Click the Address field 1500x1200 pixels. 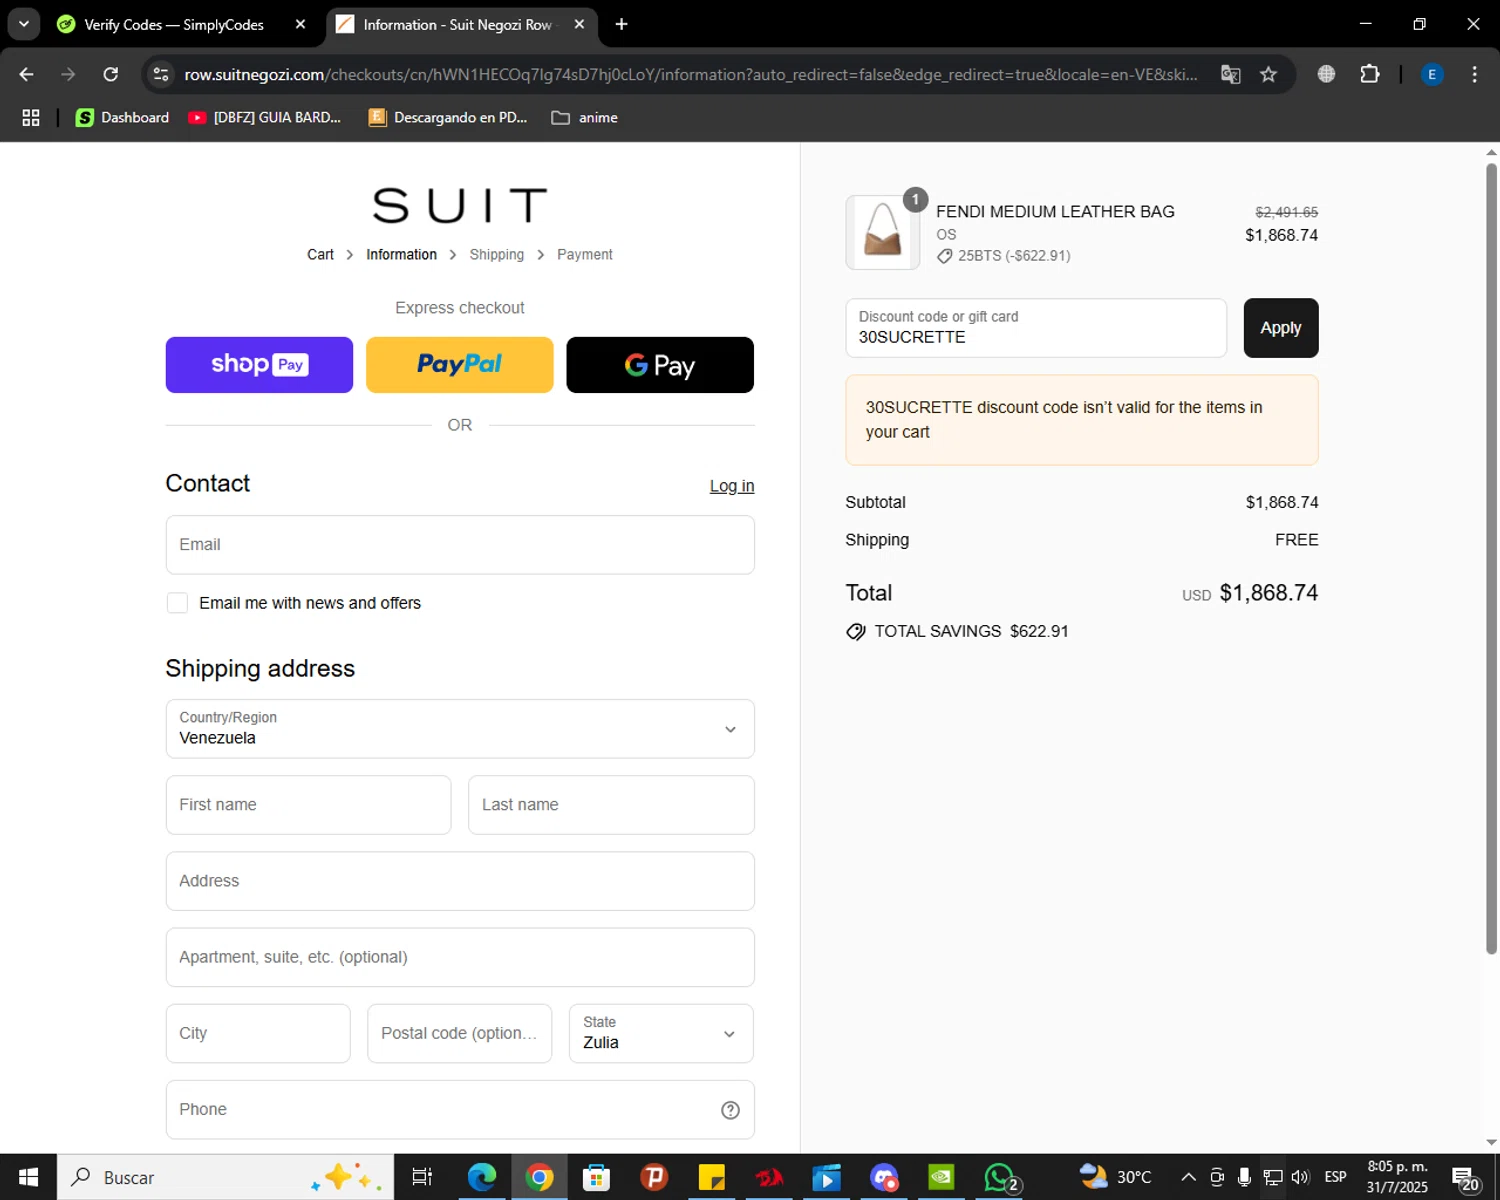[x=460, y=881]
